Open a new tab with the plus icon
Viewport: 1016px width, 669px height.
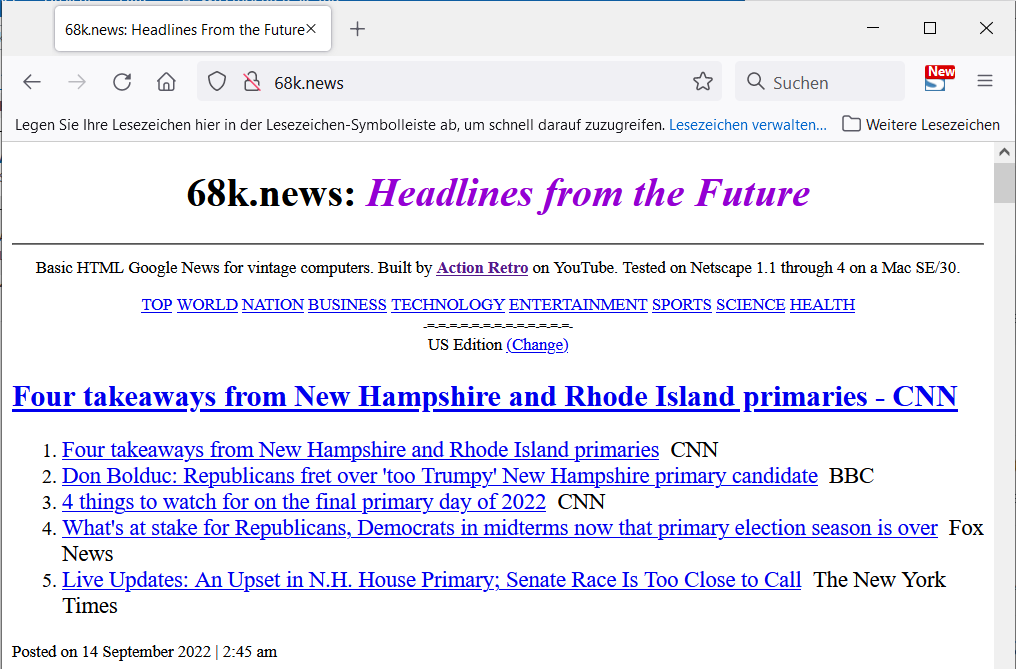pyautogui.click(x=357, y=29)
